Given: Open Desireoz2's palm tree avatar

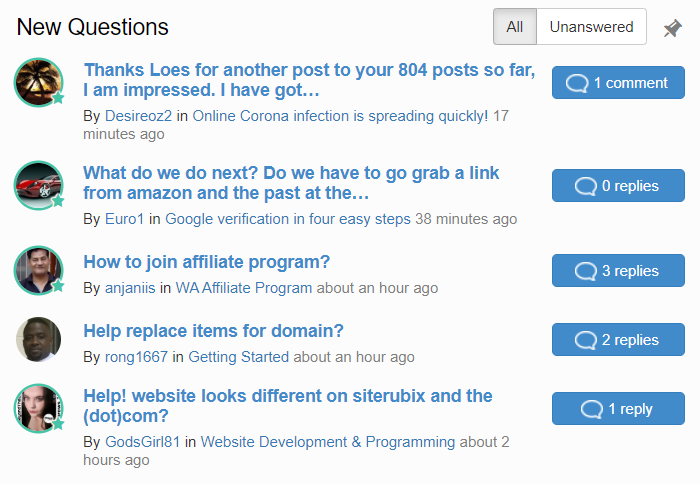Looking at the screenshot, I should pyautogui.click(x=39, y=82).
